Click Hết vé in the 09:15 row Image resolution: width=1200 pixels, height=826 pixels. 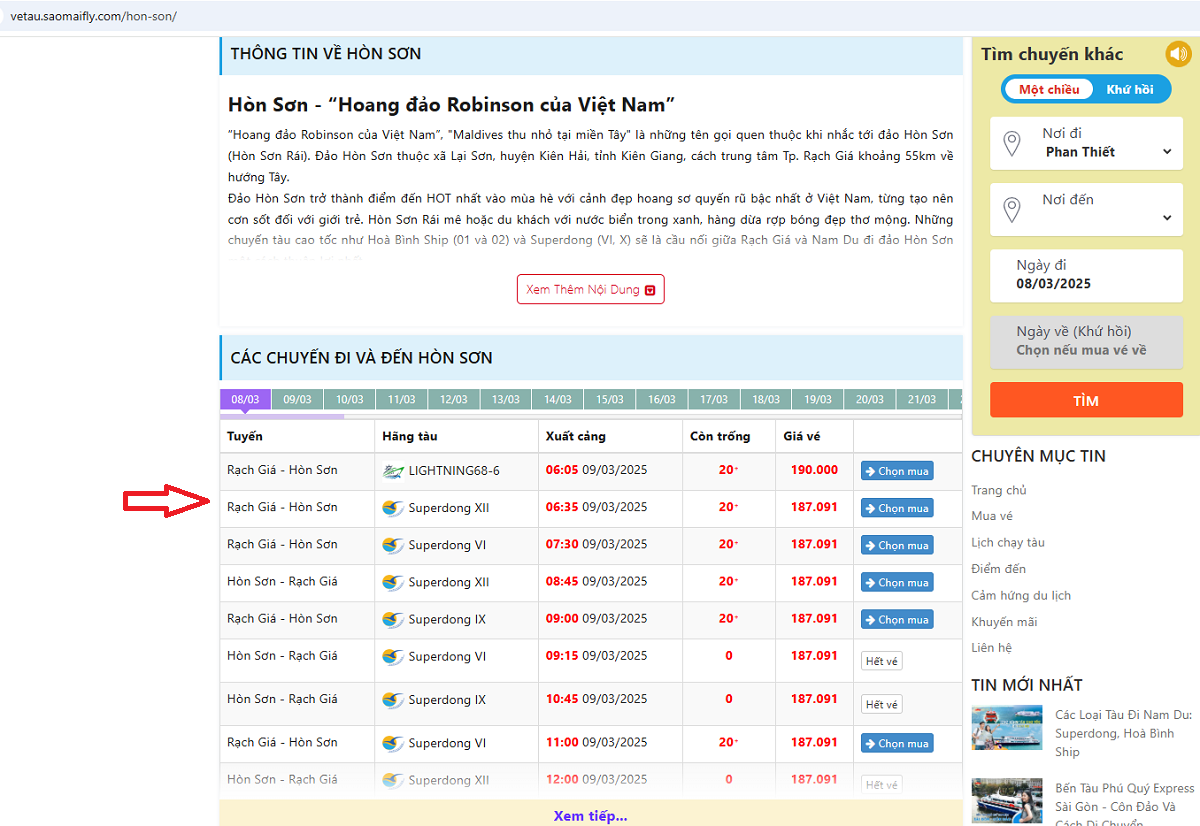[881, 661]
